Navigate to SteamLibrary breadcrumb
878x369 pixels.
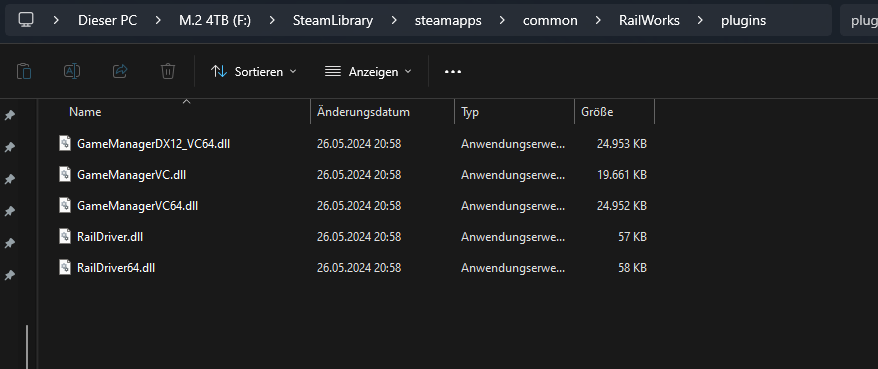tap(333, 21)
